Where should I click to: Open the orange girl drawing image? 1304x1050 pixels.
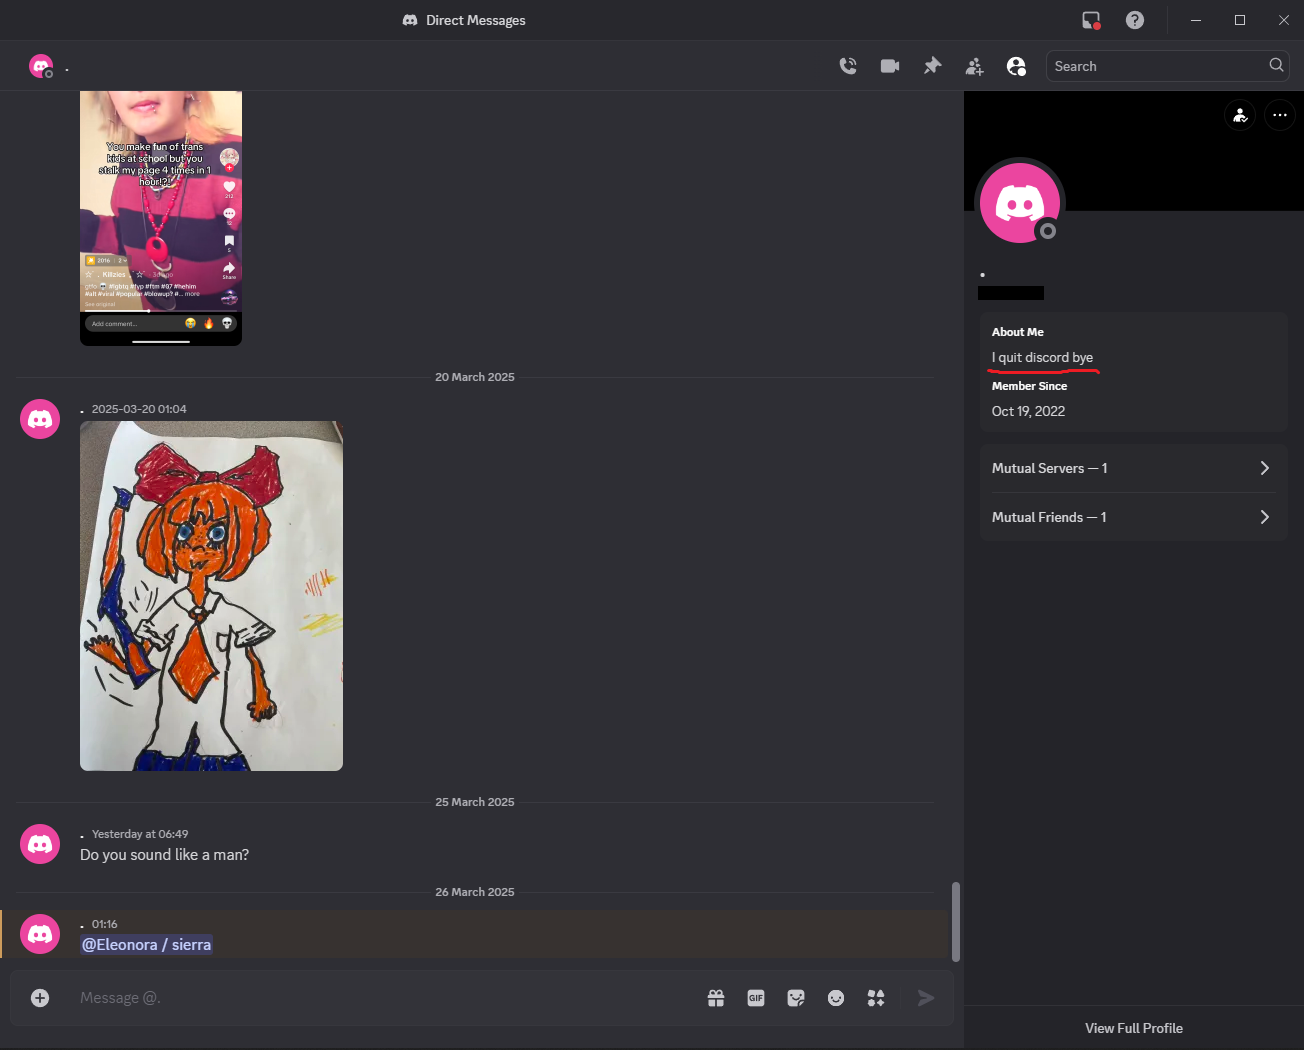[211, 595]
